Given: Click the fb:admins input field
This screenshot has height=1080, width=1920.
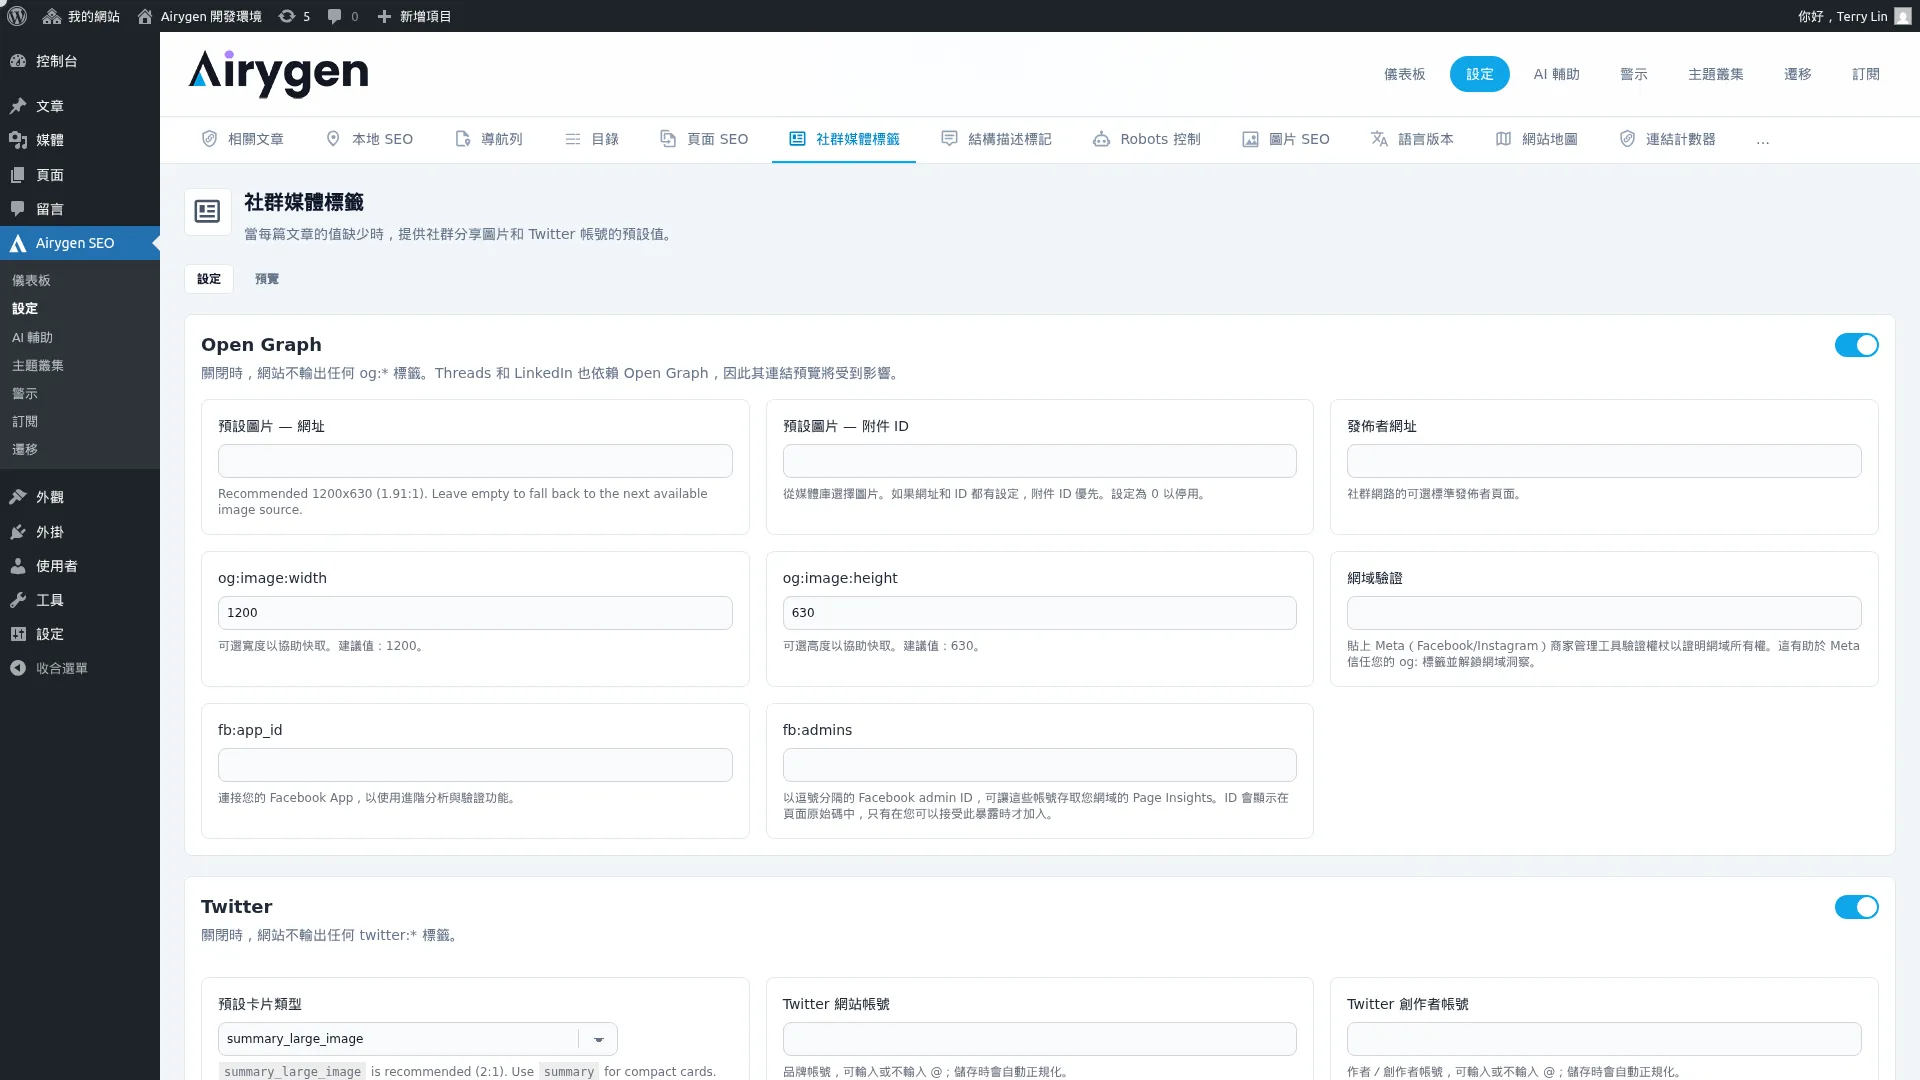Looking at the screenshot, I should [1039, 765].
